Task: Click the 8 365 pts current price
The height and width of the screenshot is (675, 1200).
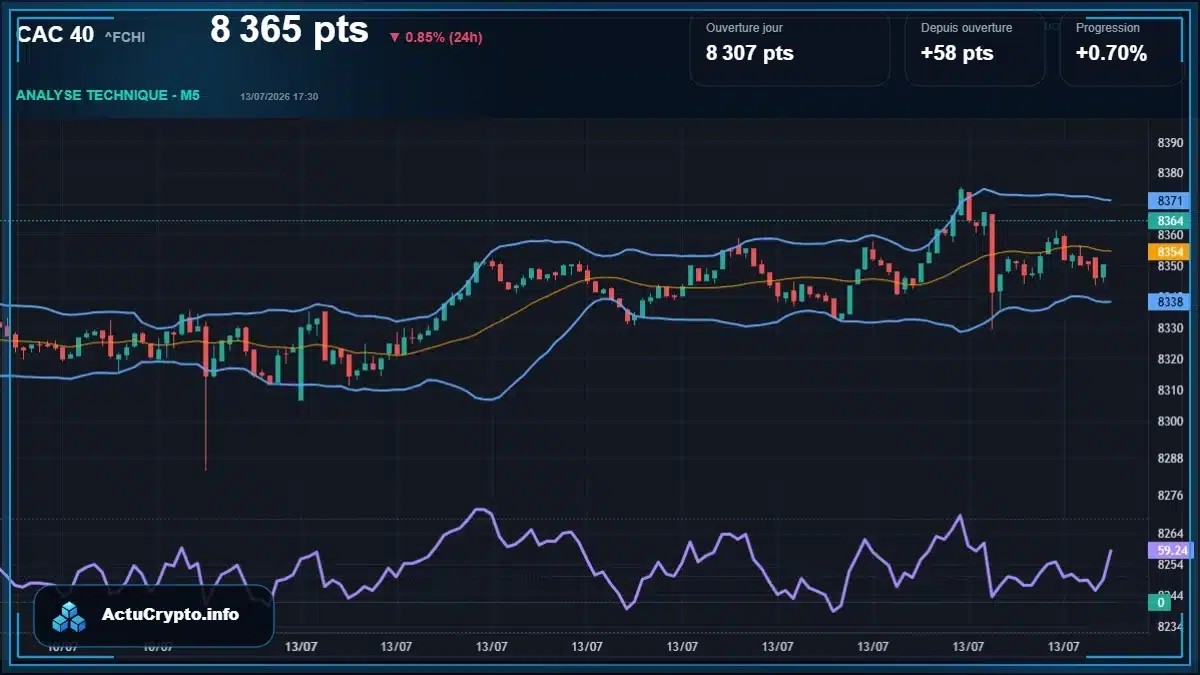Action: click(289, 29)
